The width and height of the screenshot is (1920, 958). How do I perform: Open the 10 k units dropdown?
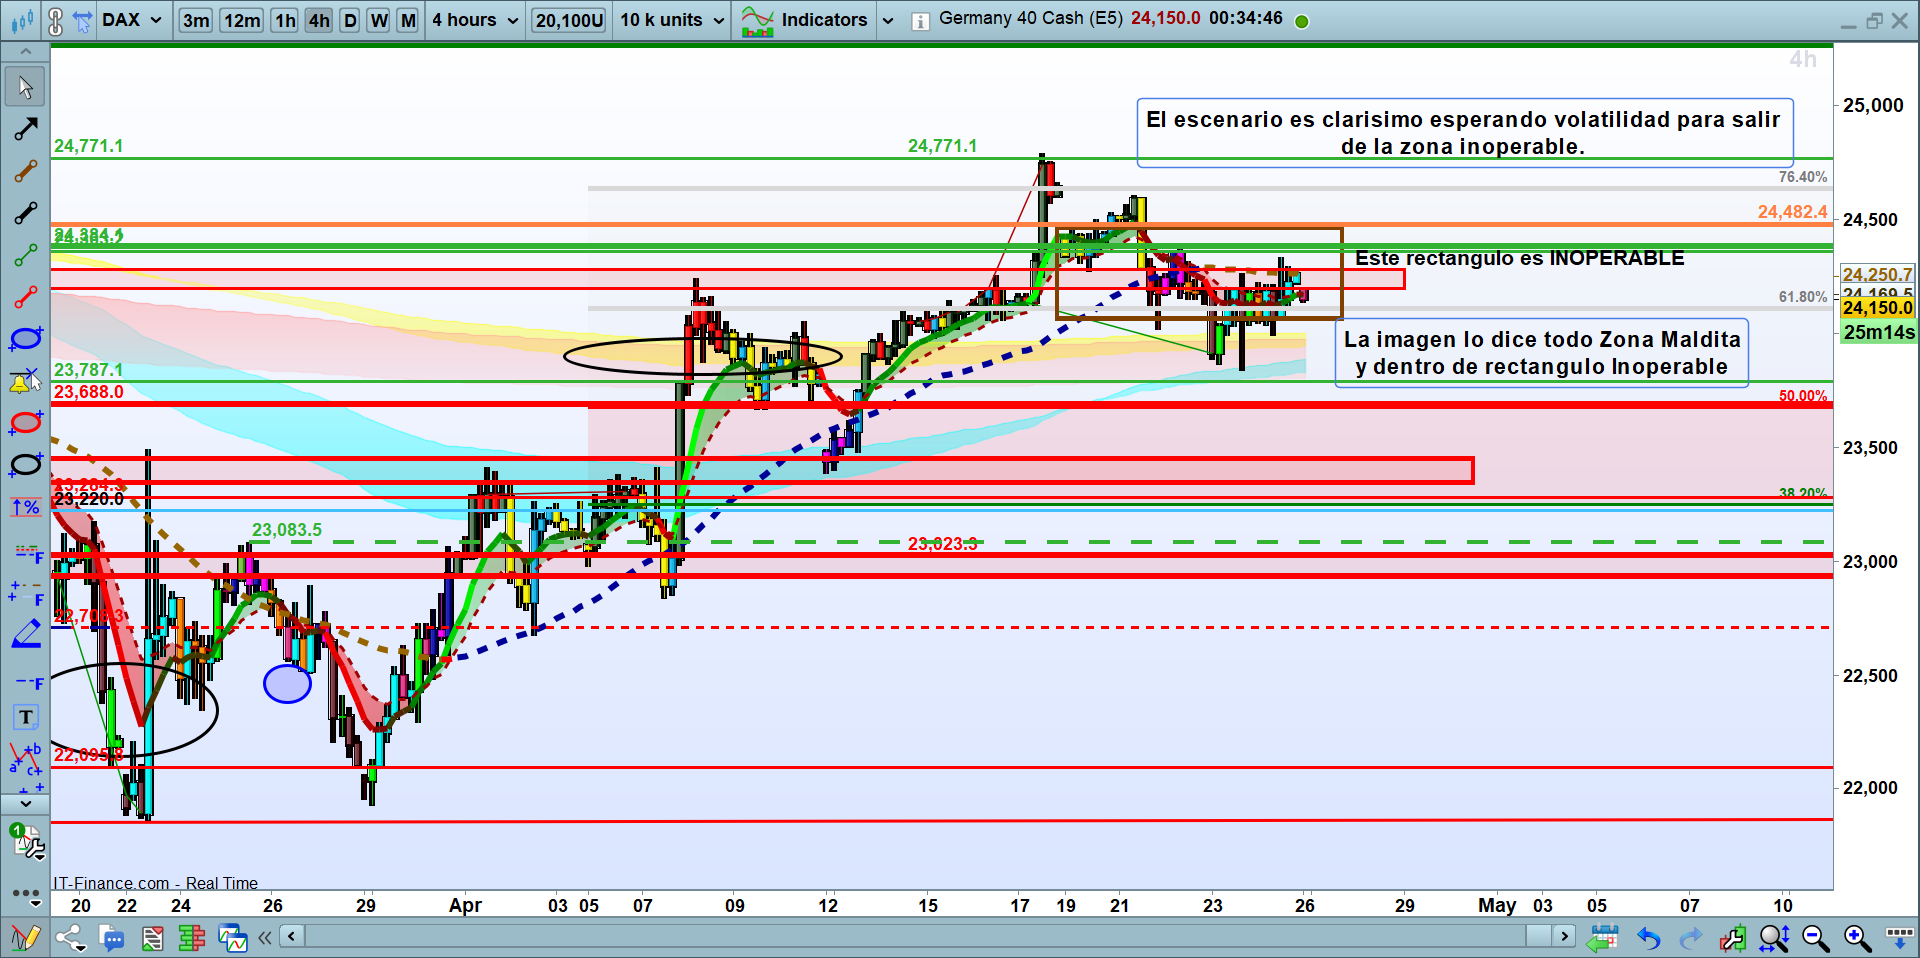click(x=672, y=20)
